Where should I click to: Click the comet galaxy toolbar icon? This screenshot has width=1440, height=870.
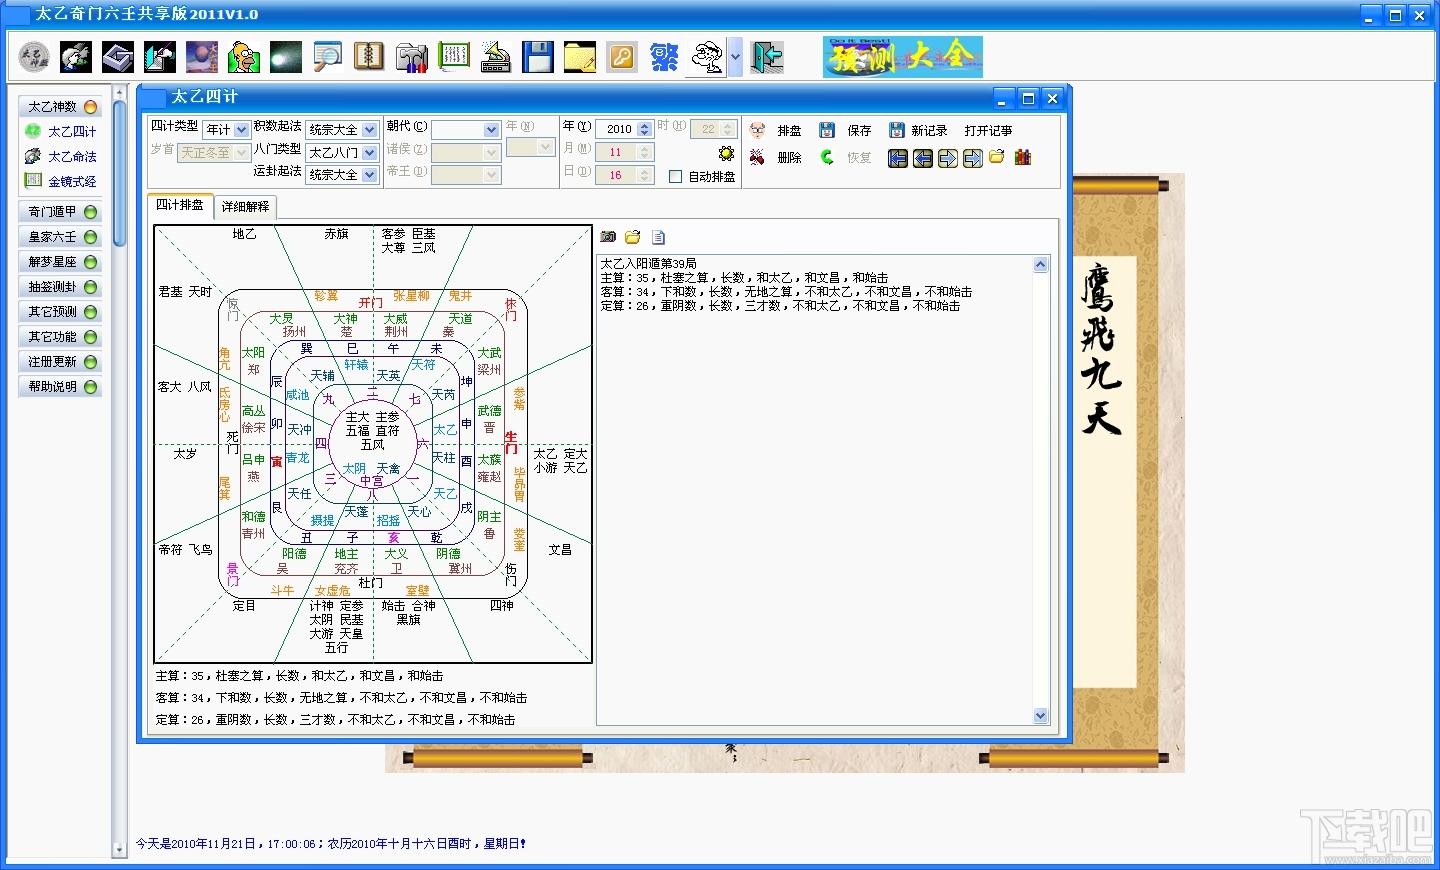tap(285, 57)
